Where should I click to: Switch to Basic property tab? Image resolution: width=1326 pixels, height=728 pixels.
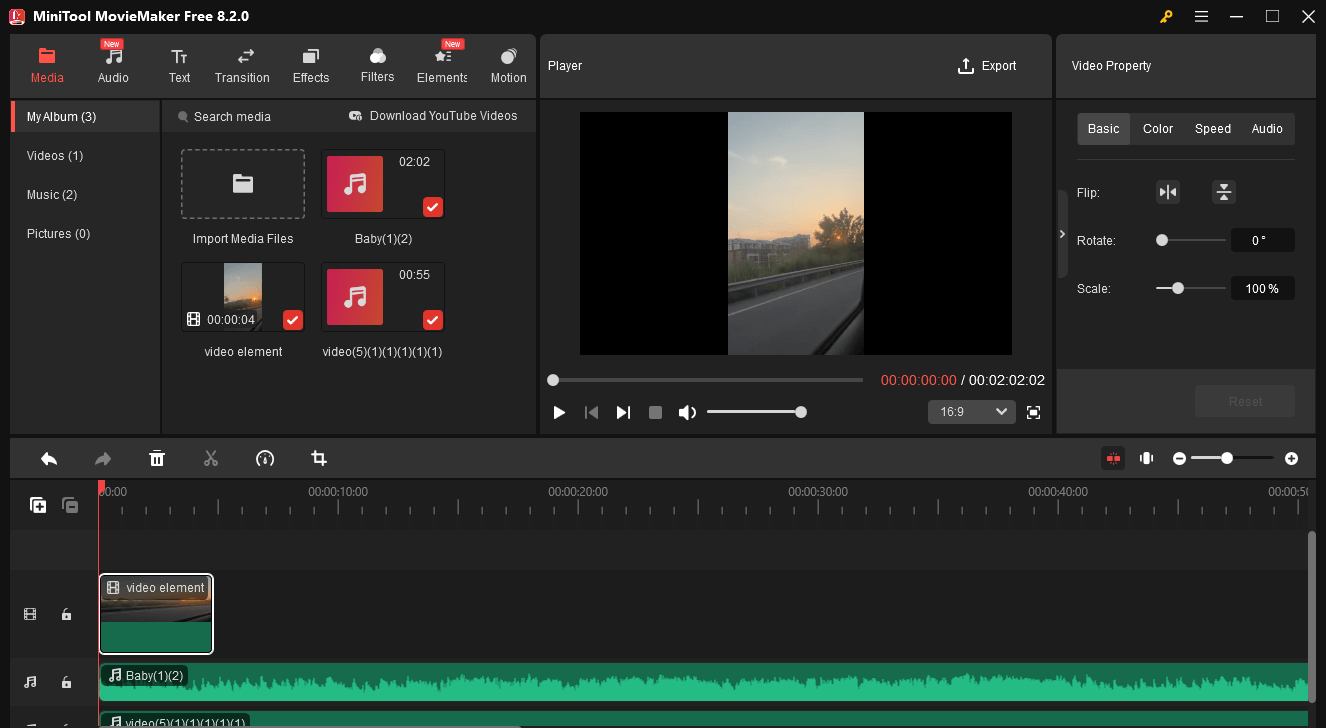point(1104,129)
